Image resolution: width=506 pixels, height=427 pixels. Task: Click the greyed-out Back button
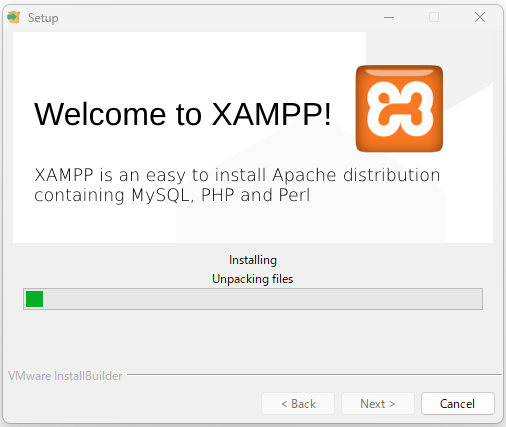click(298, 404)
